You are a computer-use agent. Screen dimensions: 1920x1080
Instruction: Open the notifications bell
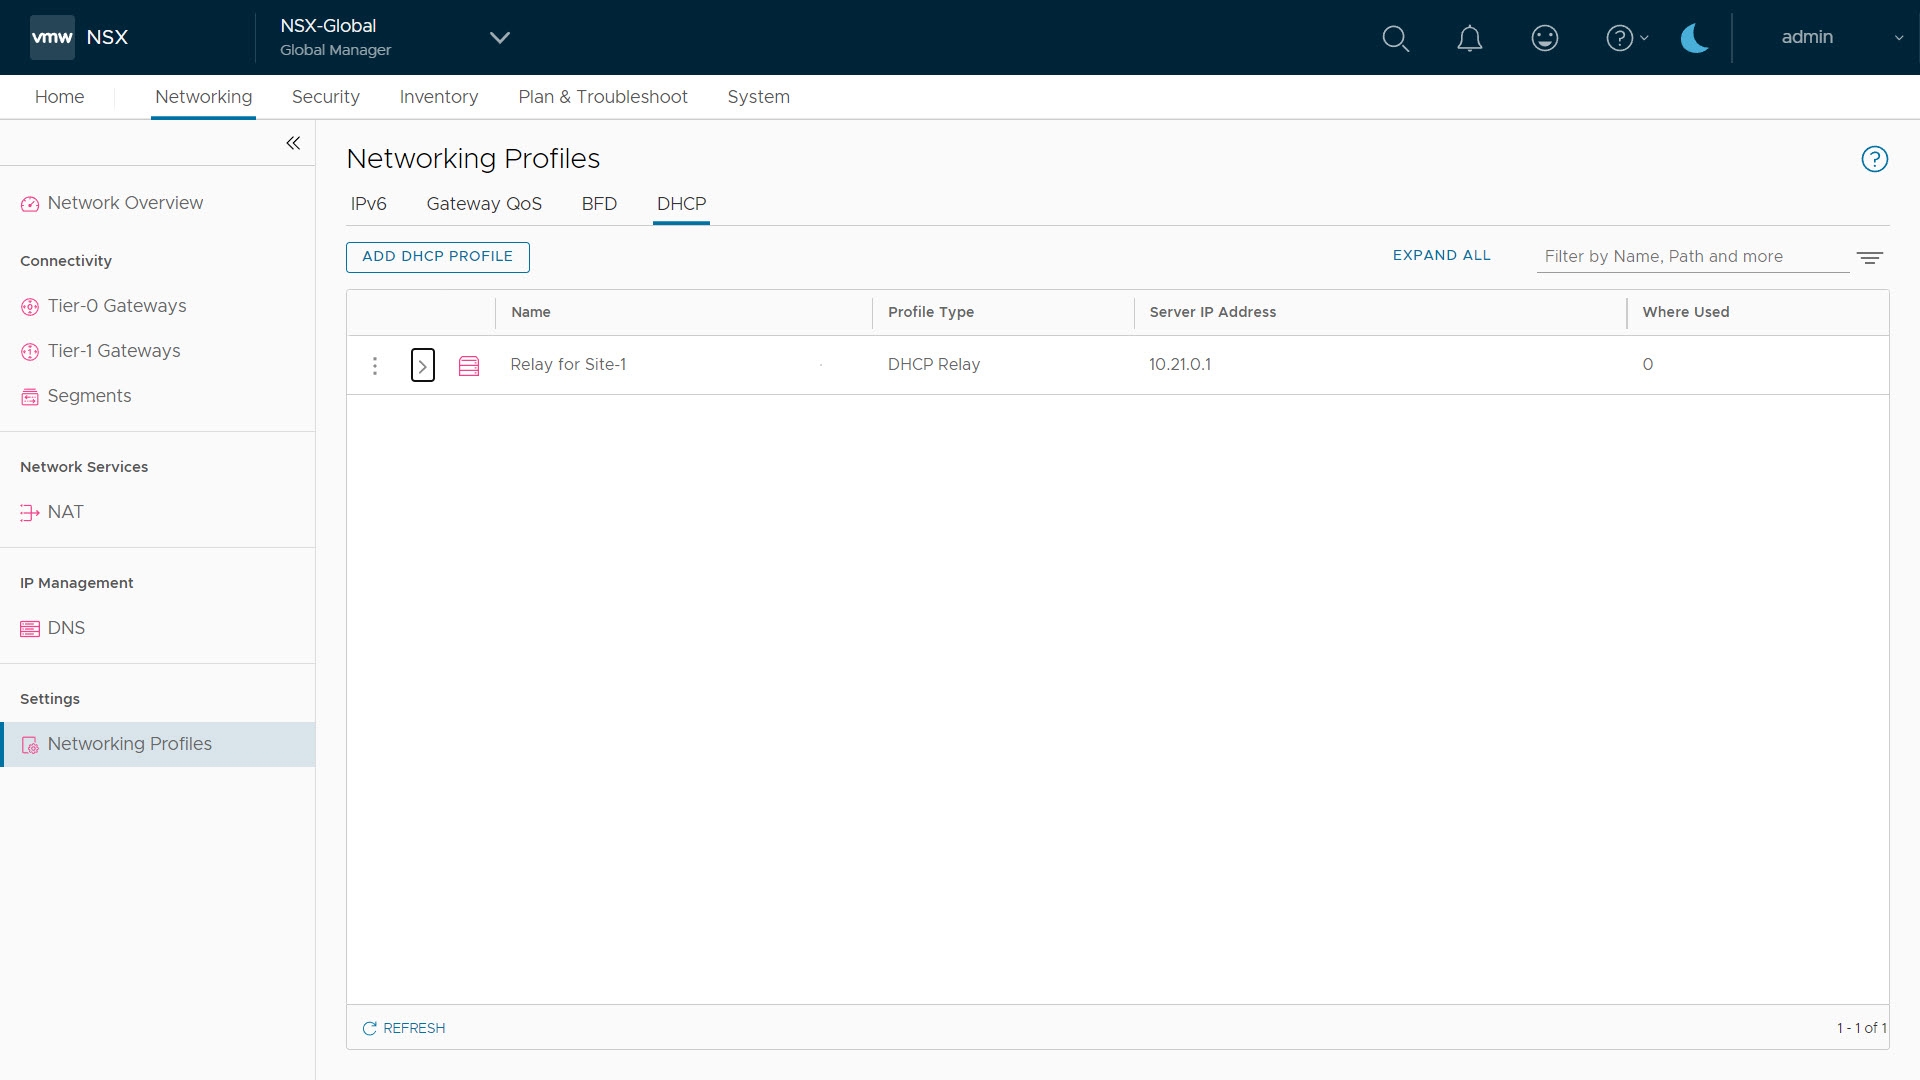pos(1469,38)
